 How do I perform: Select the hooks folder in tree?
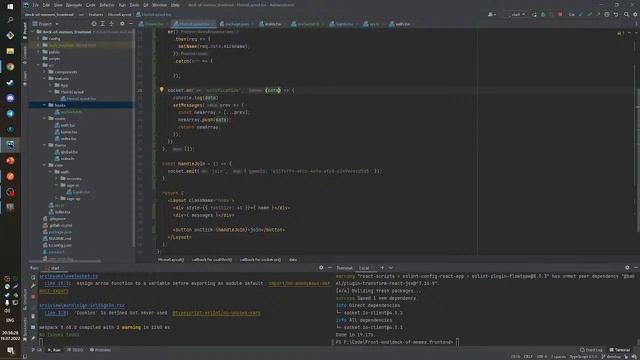pos(80,105)
